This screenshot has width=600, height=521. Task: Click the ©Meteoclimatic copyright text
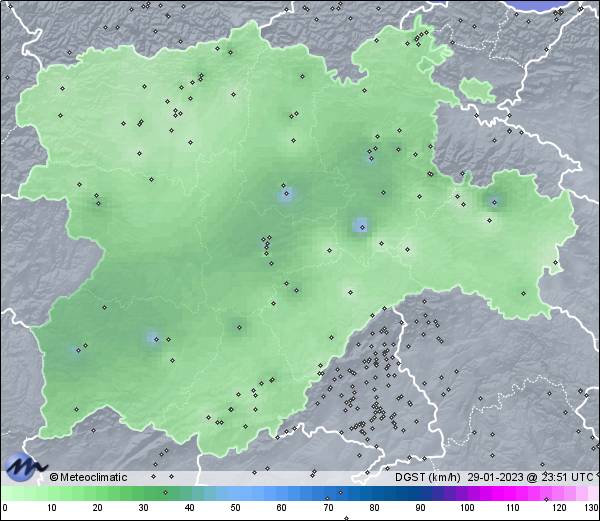click(x=89, y=477)
